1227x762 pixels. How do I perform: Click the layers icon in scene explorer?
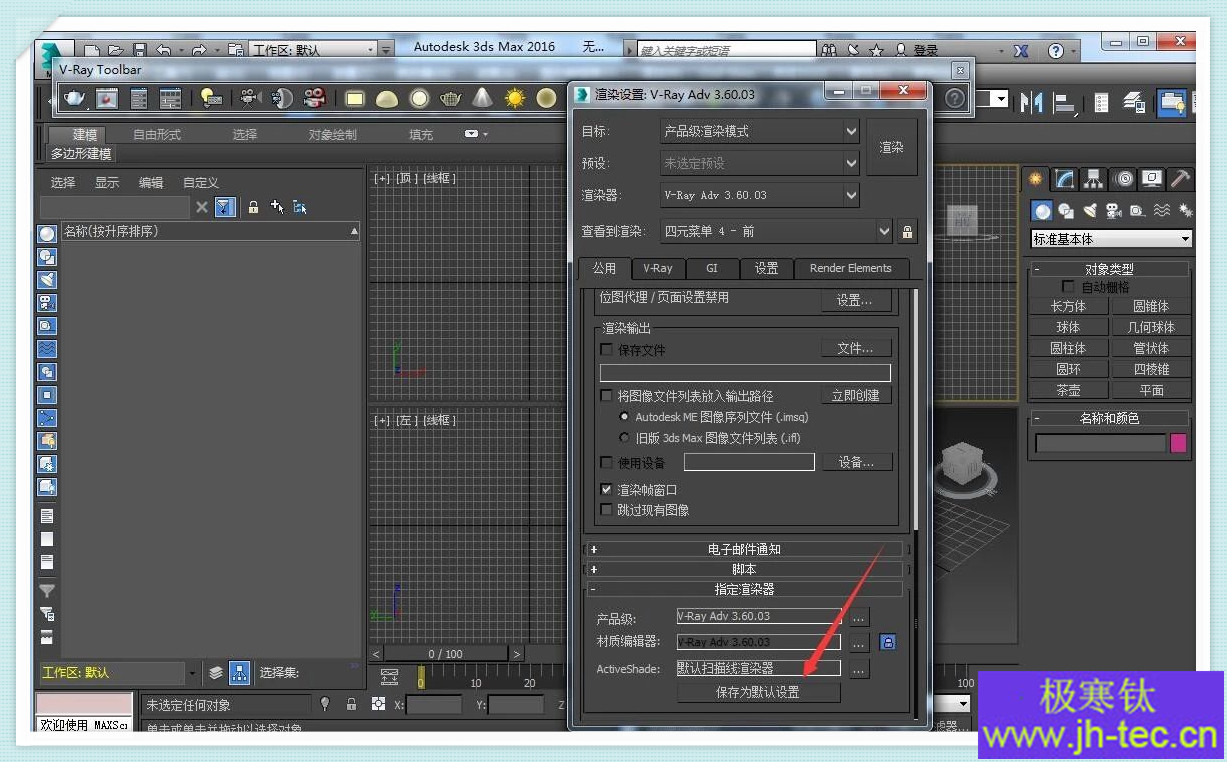215,673
